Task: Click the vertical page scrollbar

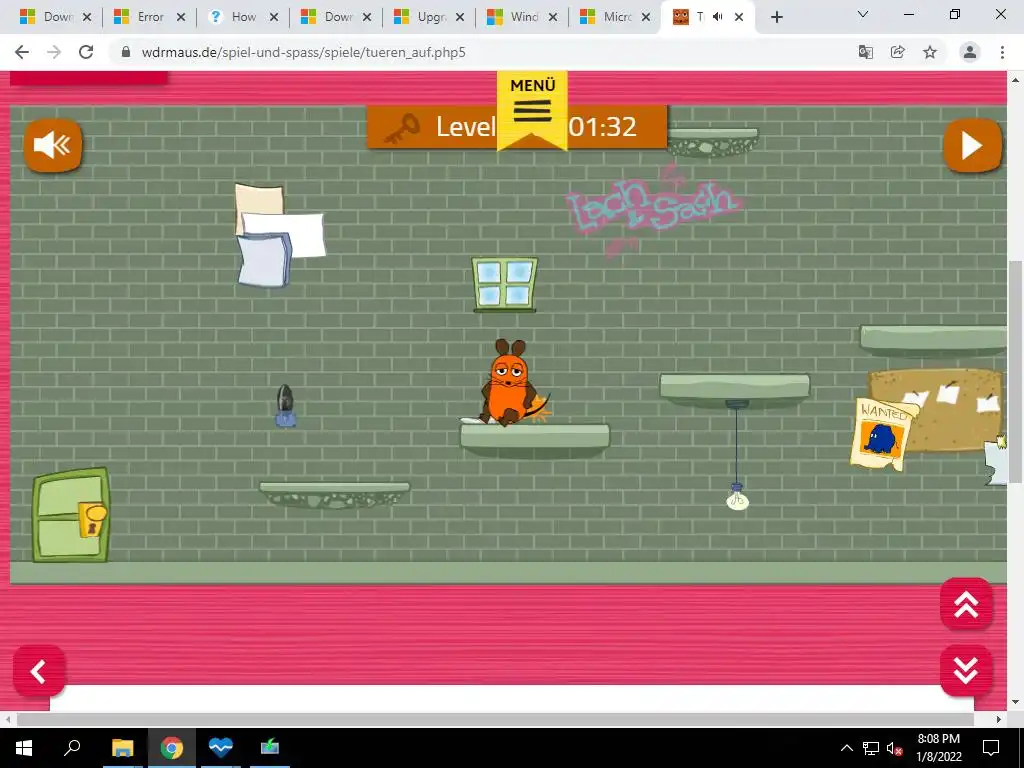Action: [1014, 372]
